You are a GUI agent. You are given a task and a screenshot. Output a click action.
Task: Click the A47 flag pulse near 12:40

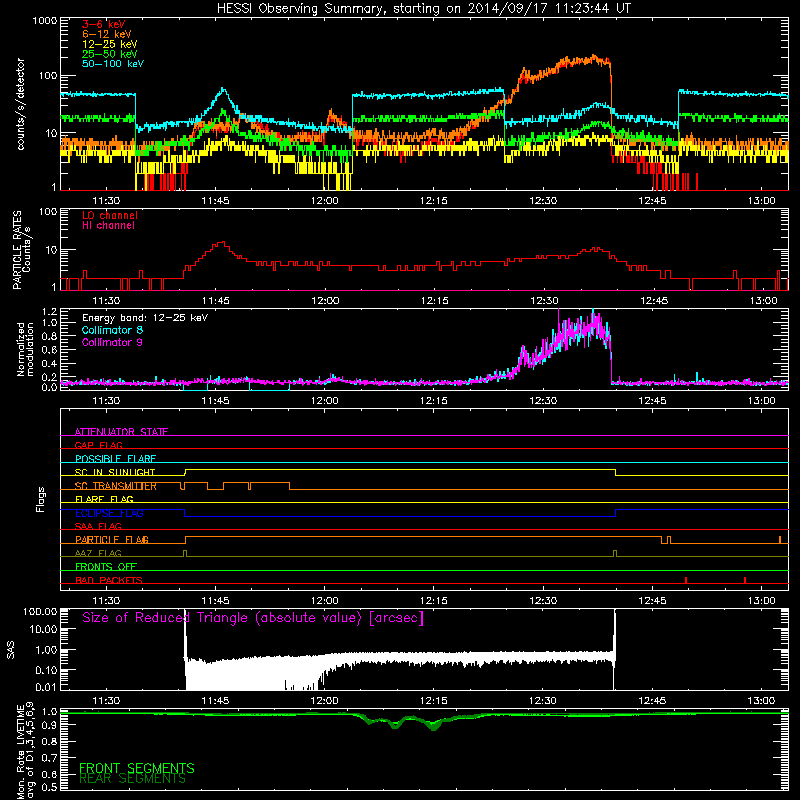pos(615,554)
